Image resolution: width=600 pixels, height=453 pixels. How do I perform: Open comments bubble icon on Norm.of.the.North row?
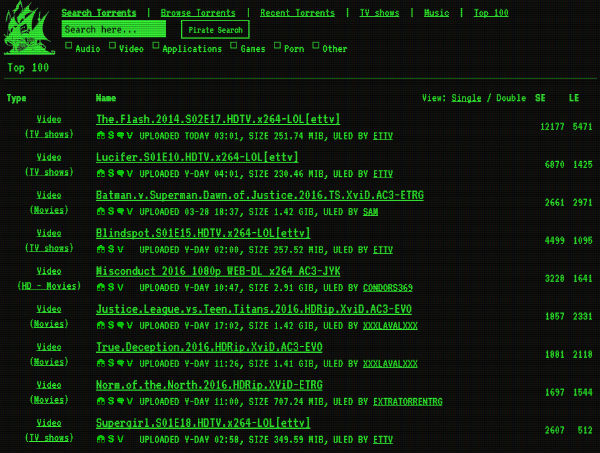[121, 401]
